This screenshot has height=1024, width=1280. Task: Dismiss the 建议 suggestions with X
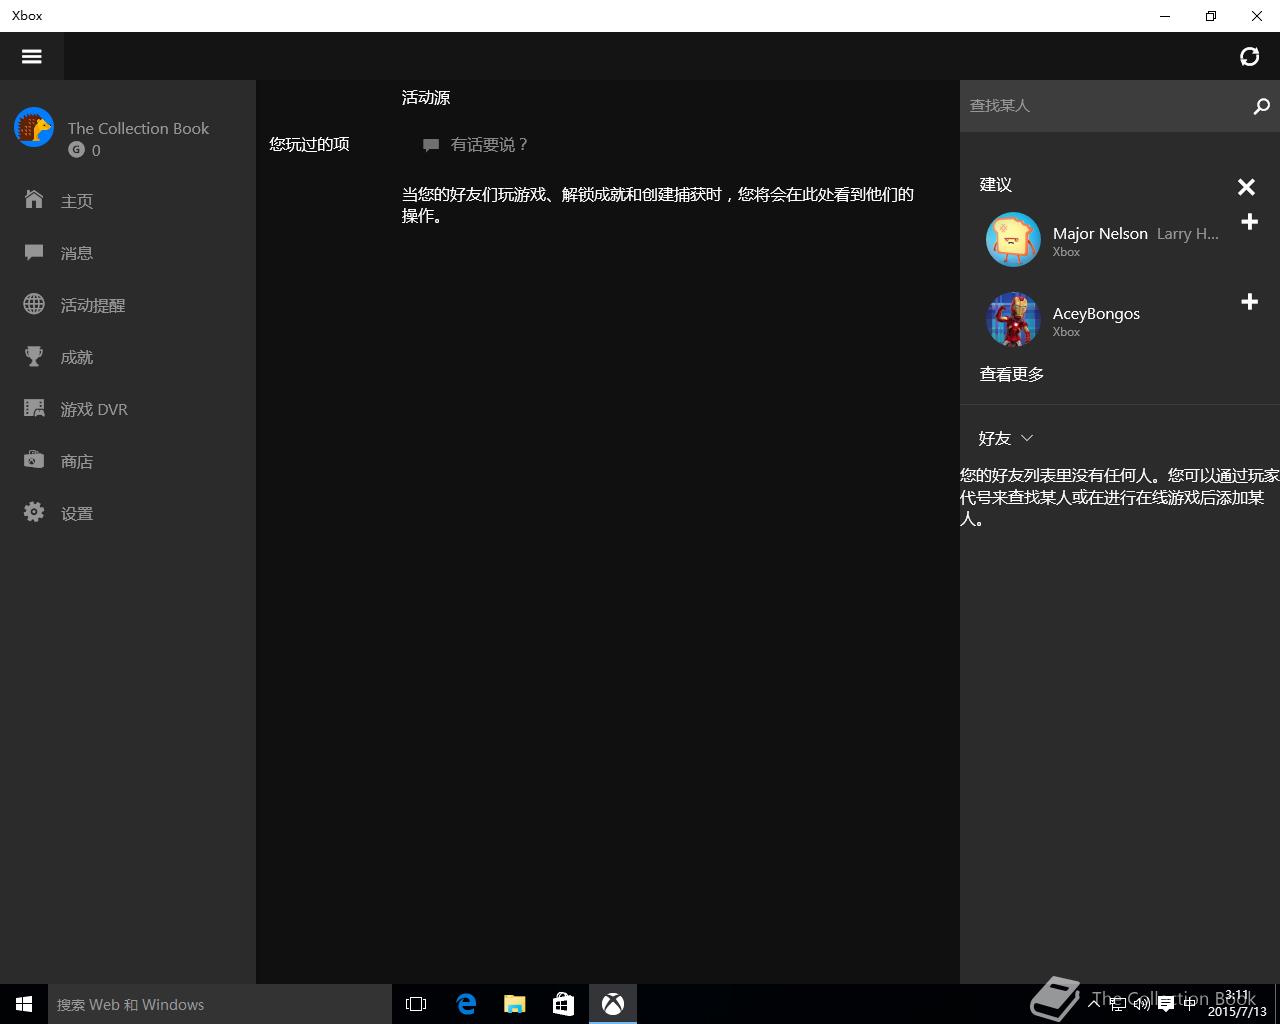(1246, 187)
